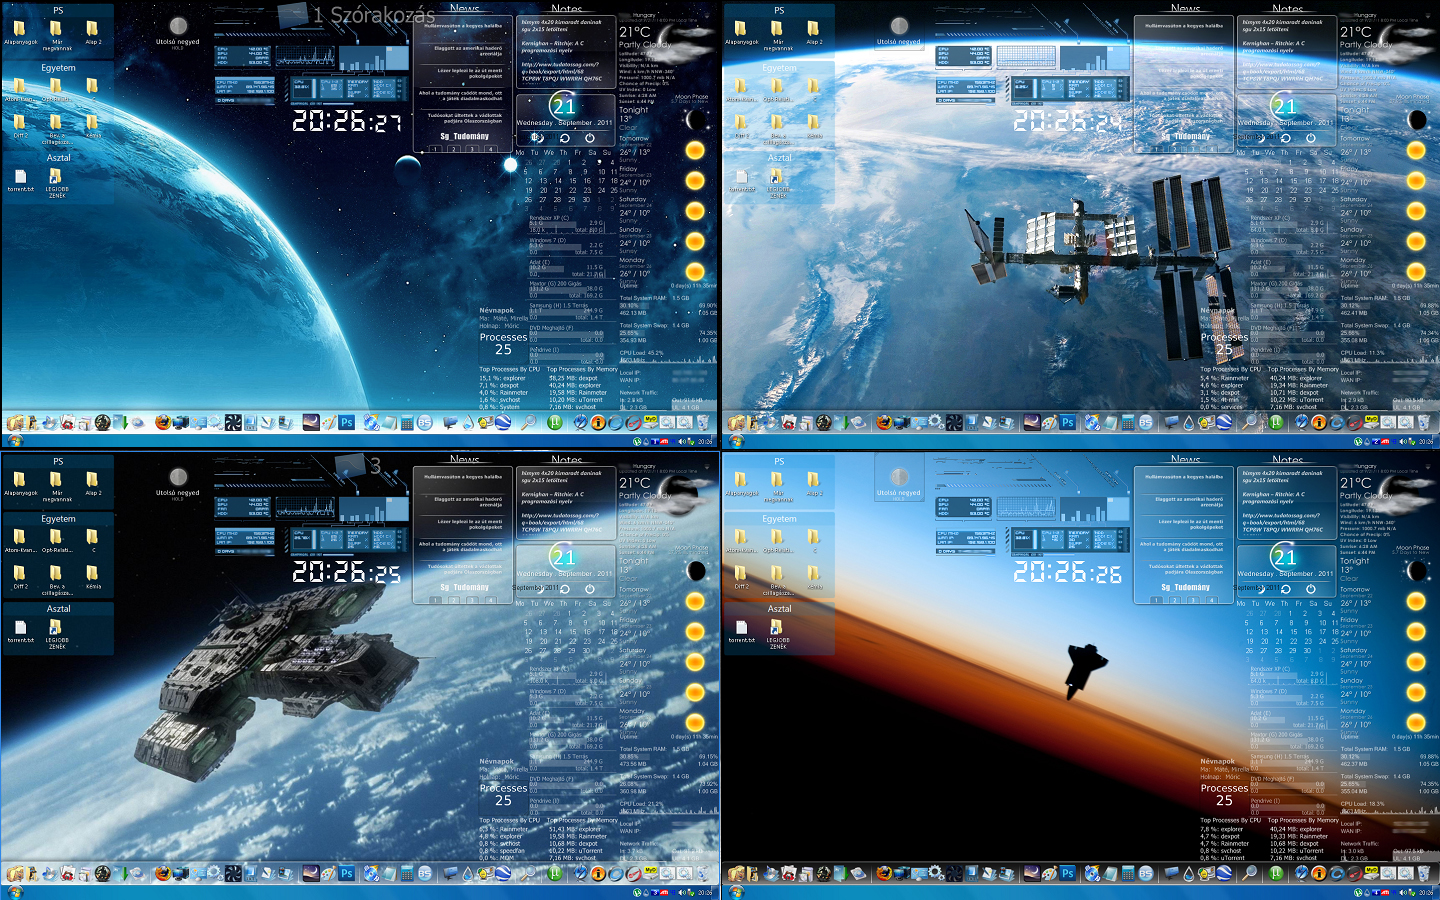1440x900 pixels.
Task: Click the 'Maxtor (G) 200 Gigás' drive meter on planet-wallpaper desktop
Action: click(567, 290)
